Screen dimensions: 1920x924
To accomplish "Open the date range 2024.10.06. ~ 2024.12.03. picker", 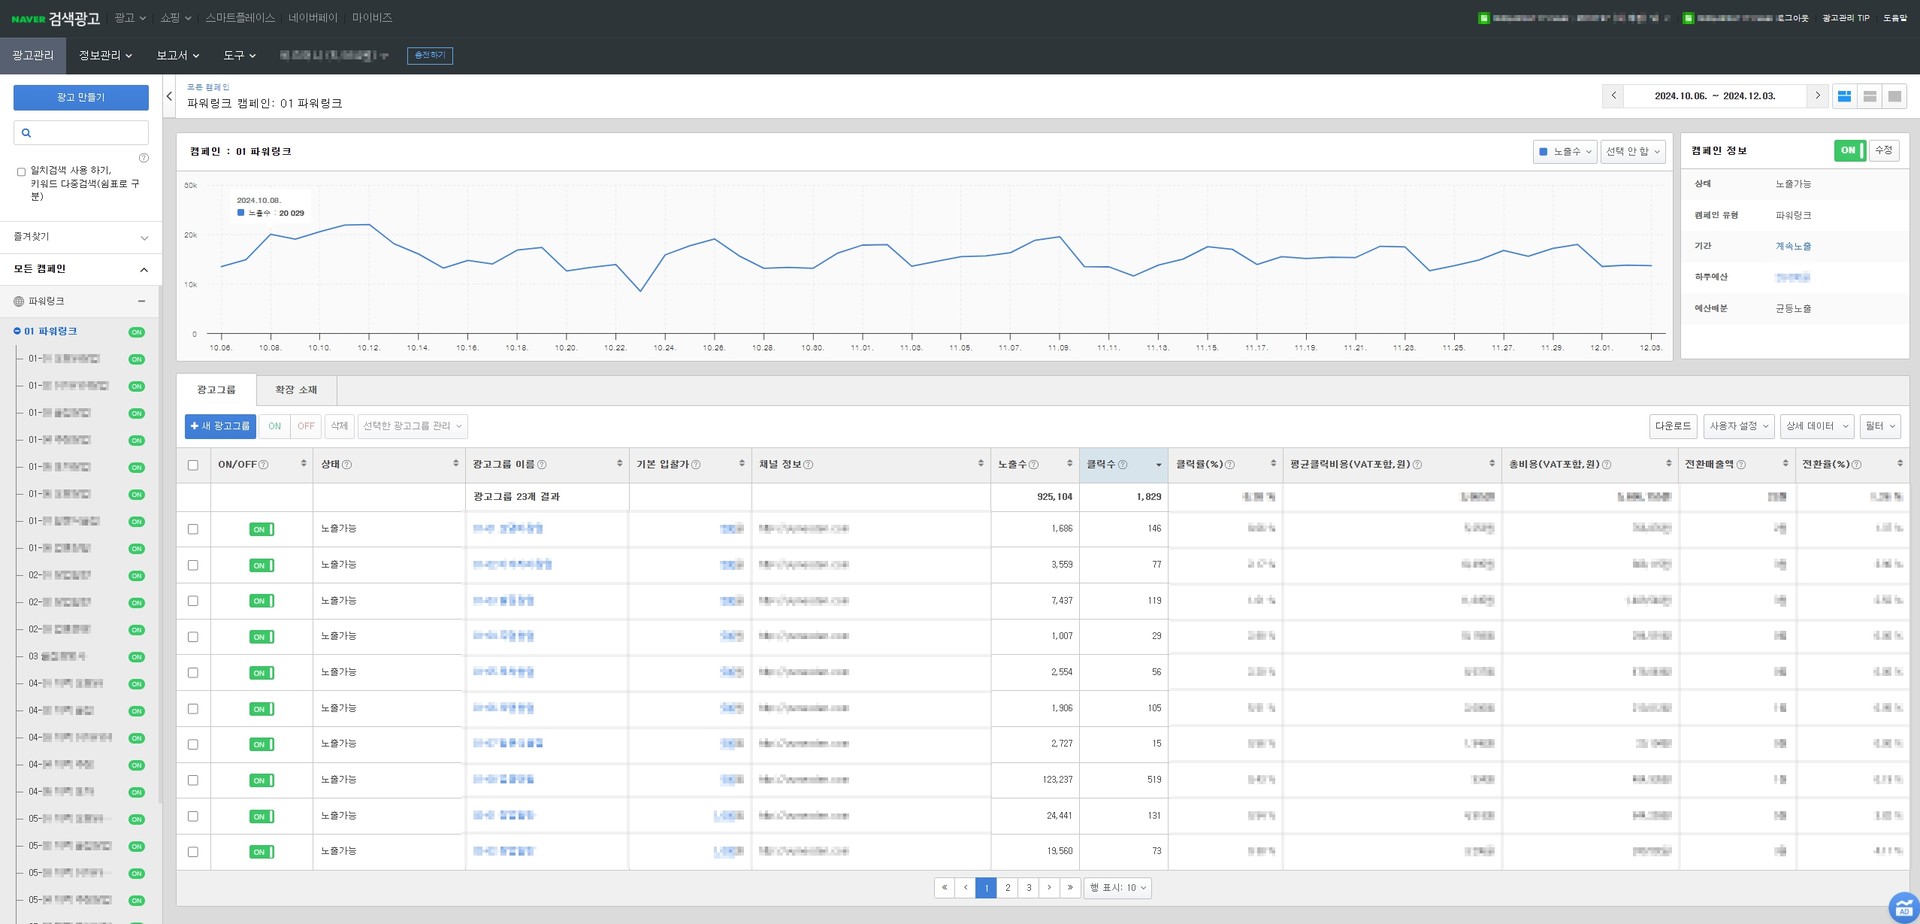I will [x=1715, y=96].
